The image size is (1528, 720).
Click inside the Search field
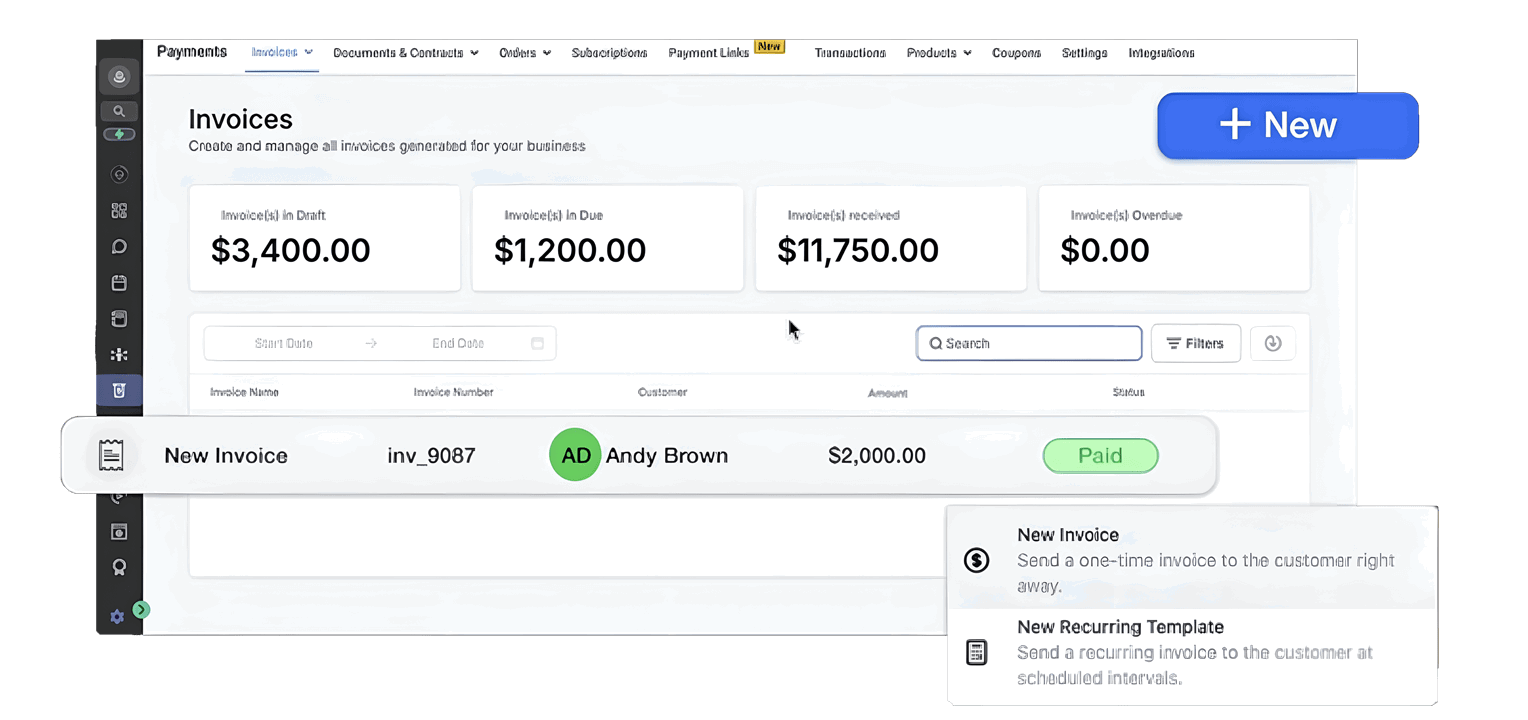pyautogui.click(x=1028, y=343)
